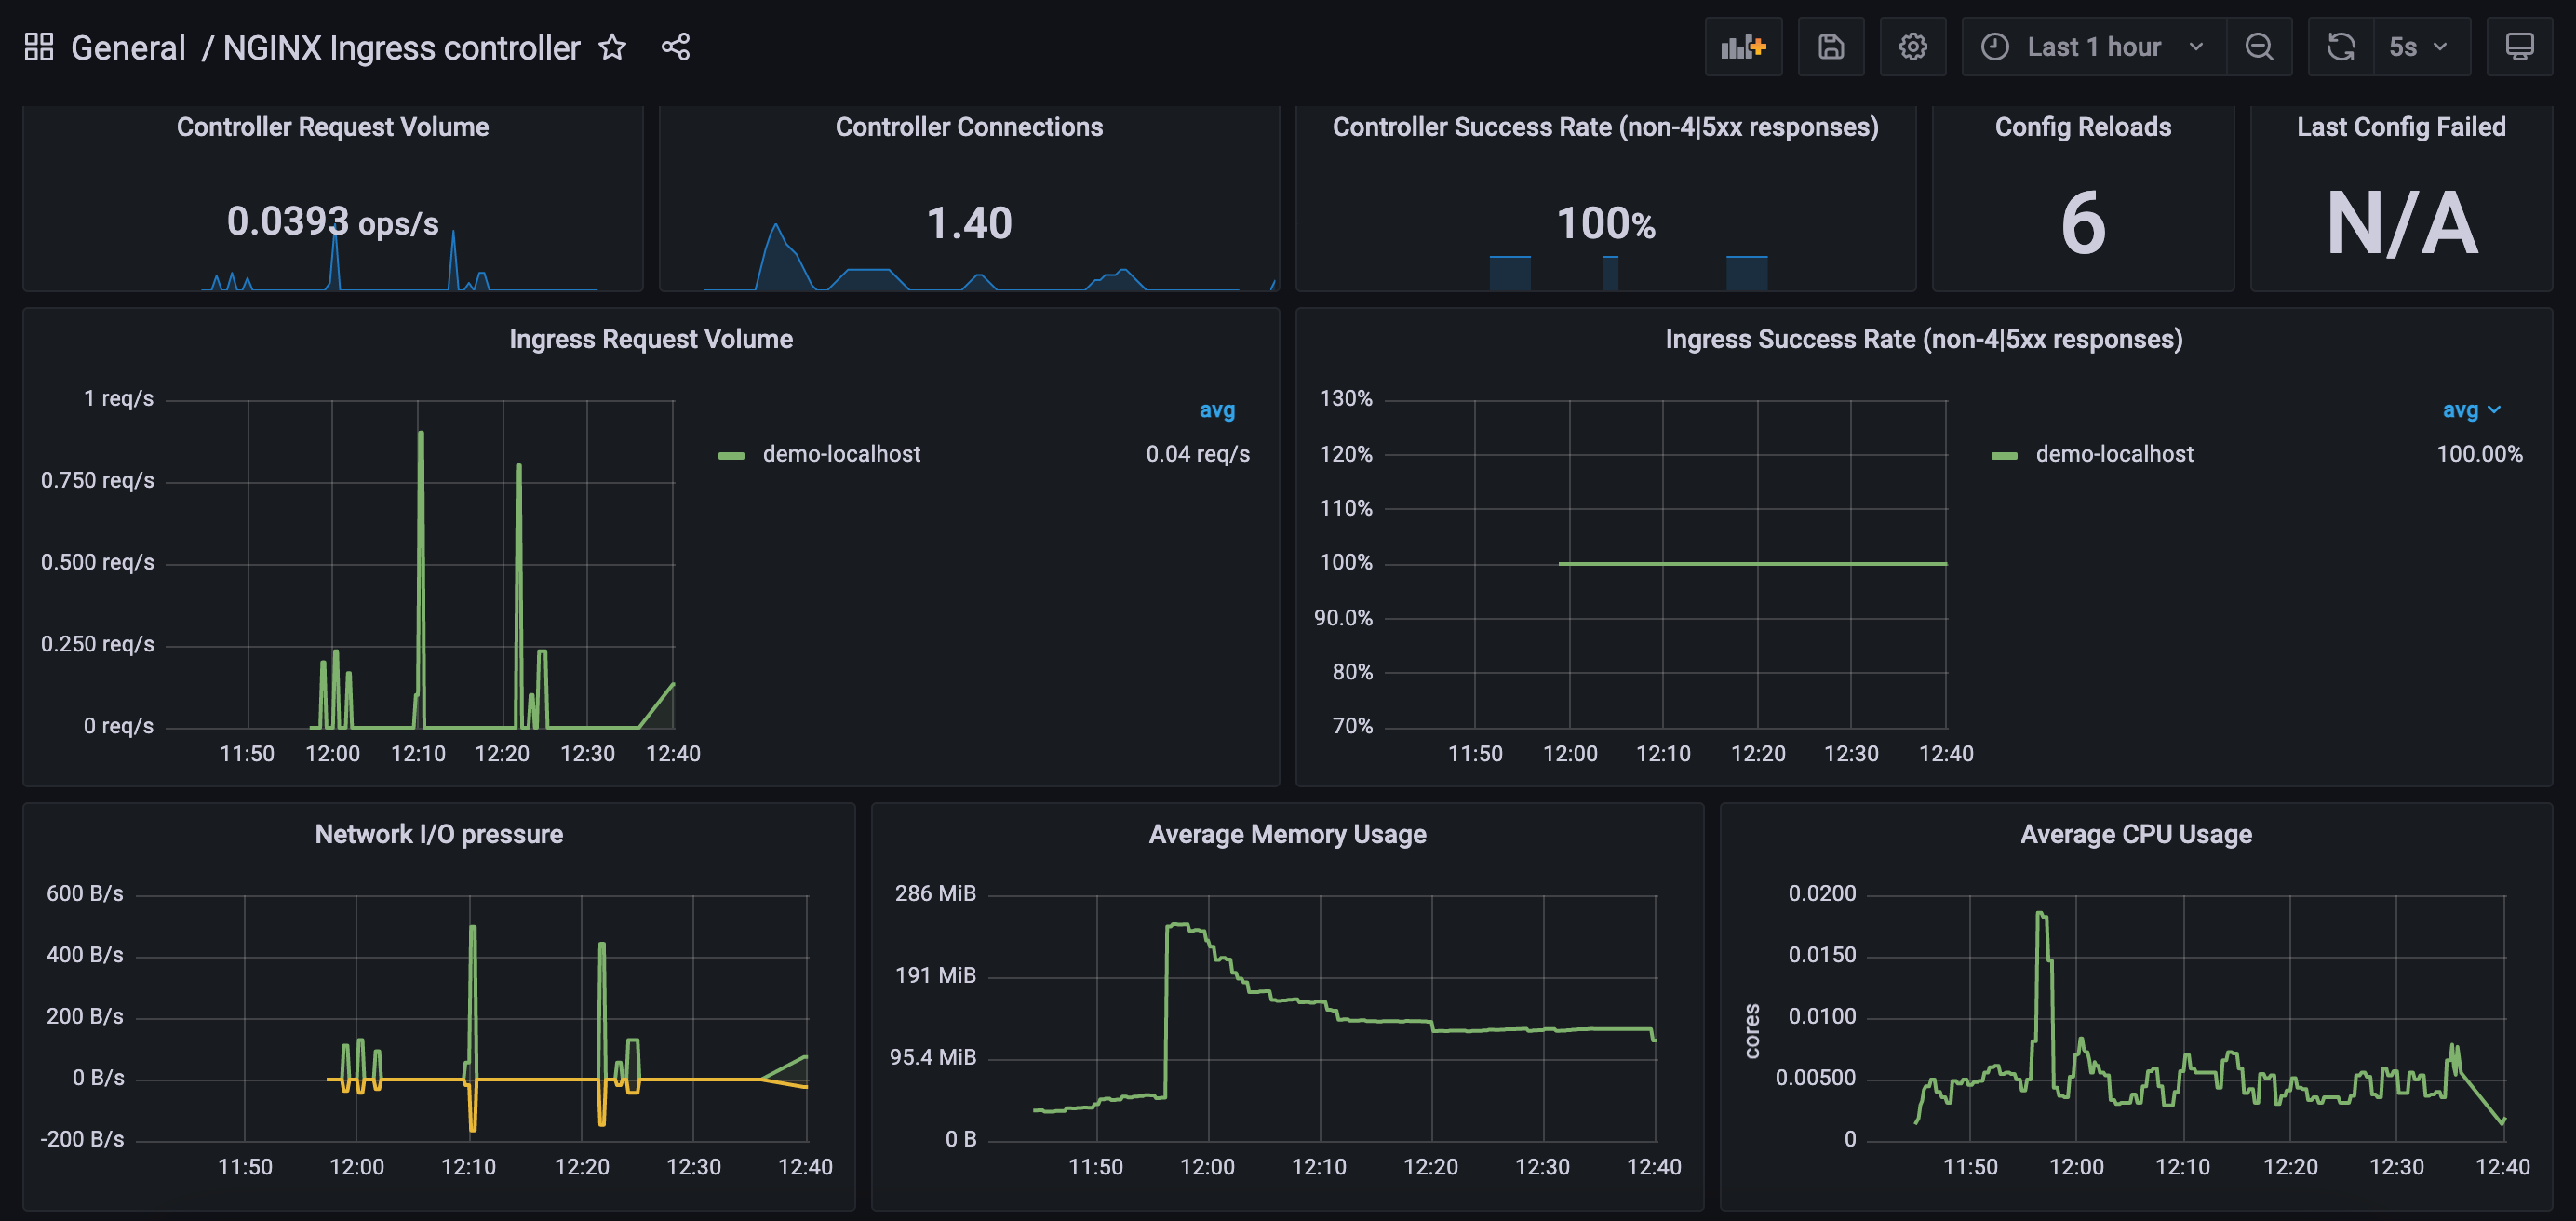This screenshot has width=2576, height=1221.
Task: Toggle demo-localhost series in Ingress Request Volume
Action: click(x=841, y=453)
